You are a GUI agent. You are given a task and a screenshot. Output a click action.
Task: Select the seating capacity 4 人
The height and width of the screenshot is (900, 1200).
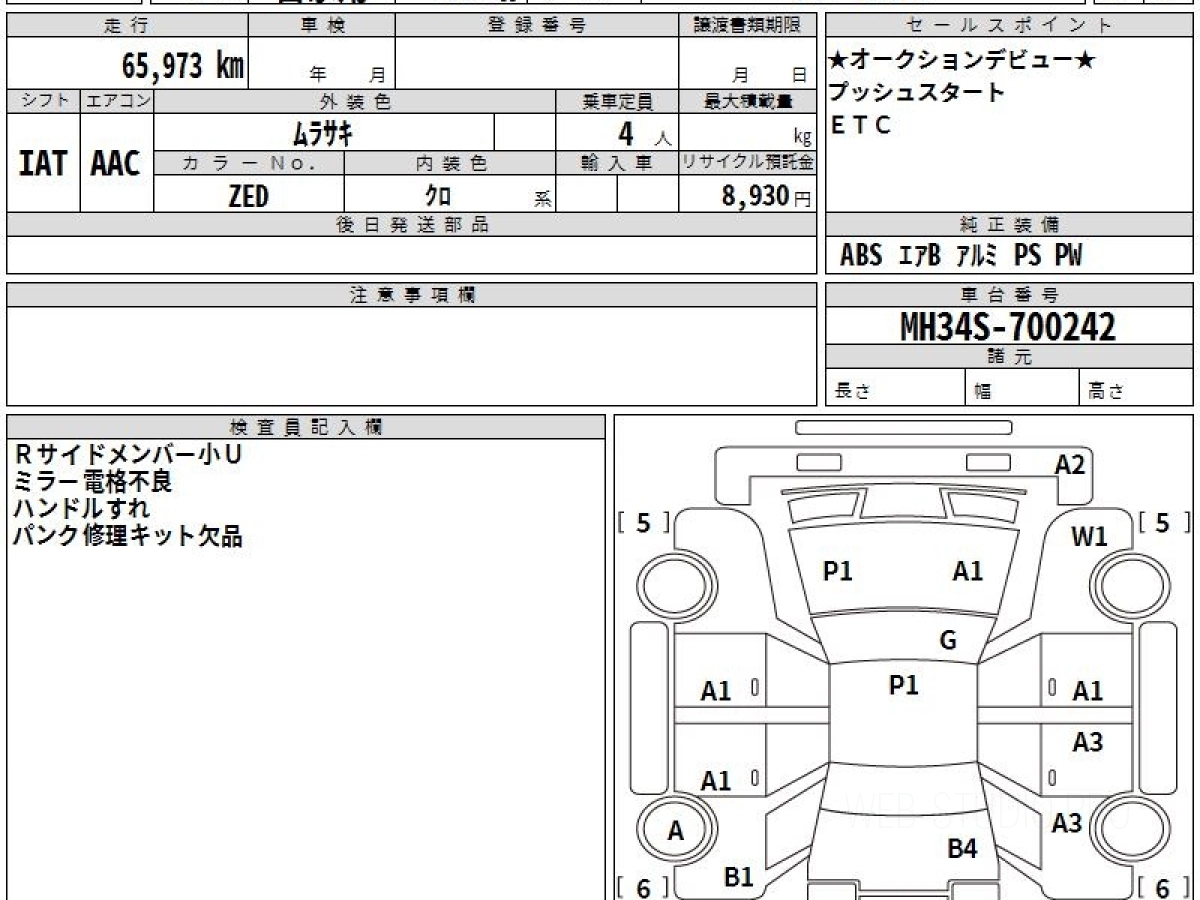point(644,133)
